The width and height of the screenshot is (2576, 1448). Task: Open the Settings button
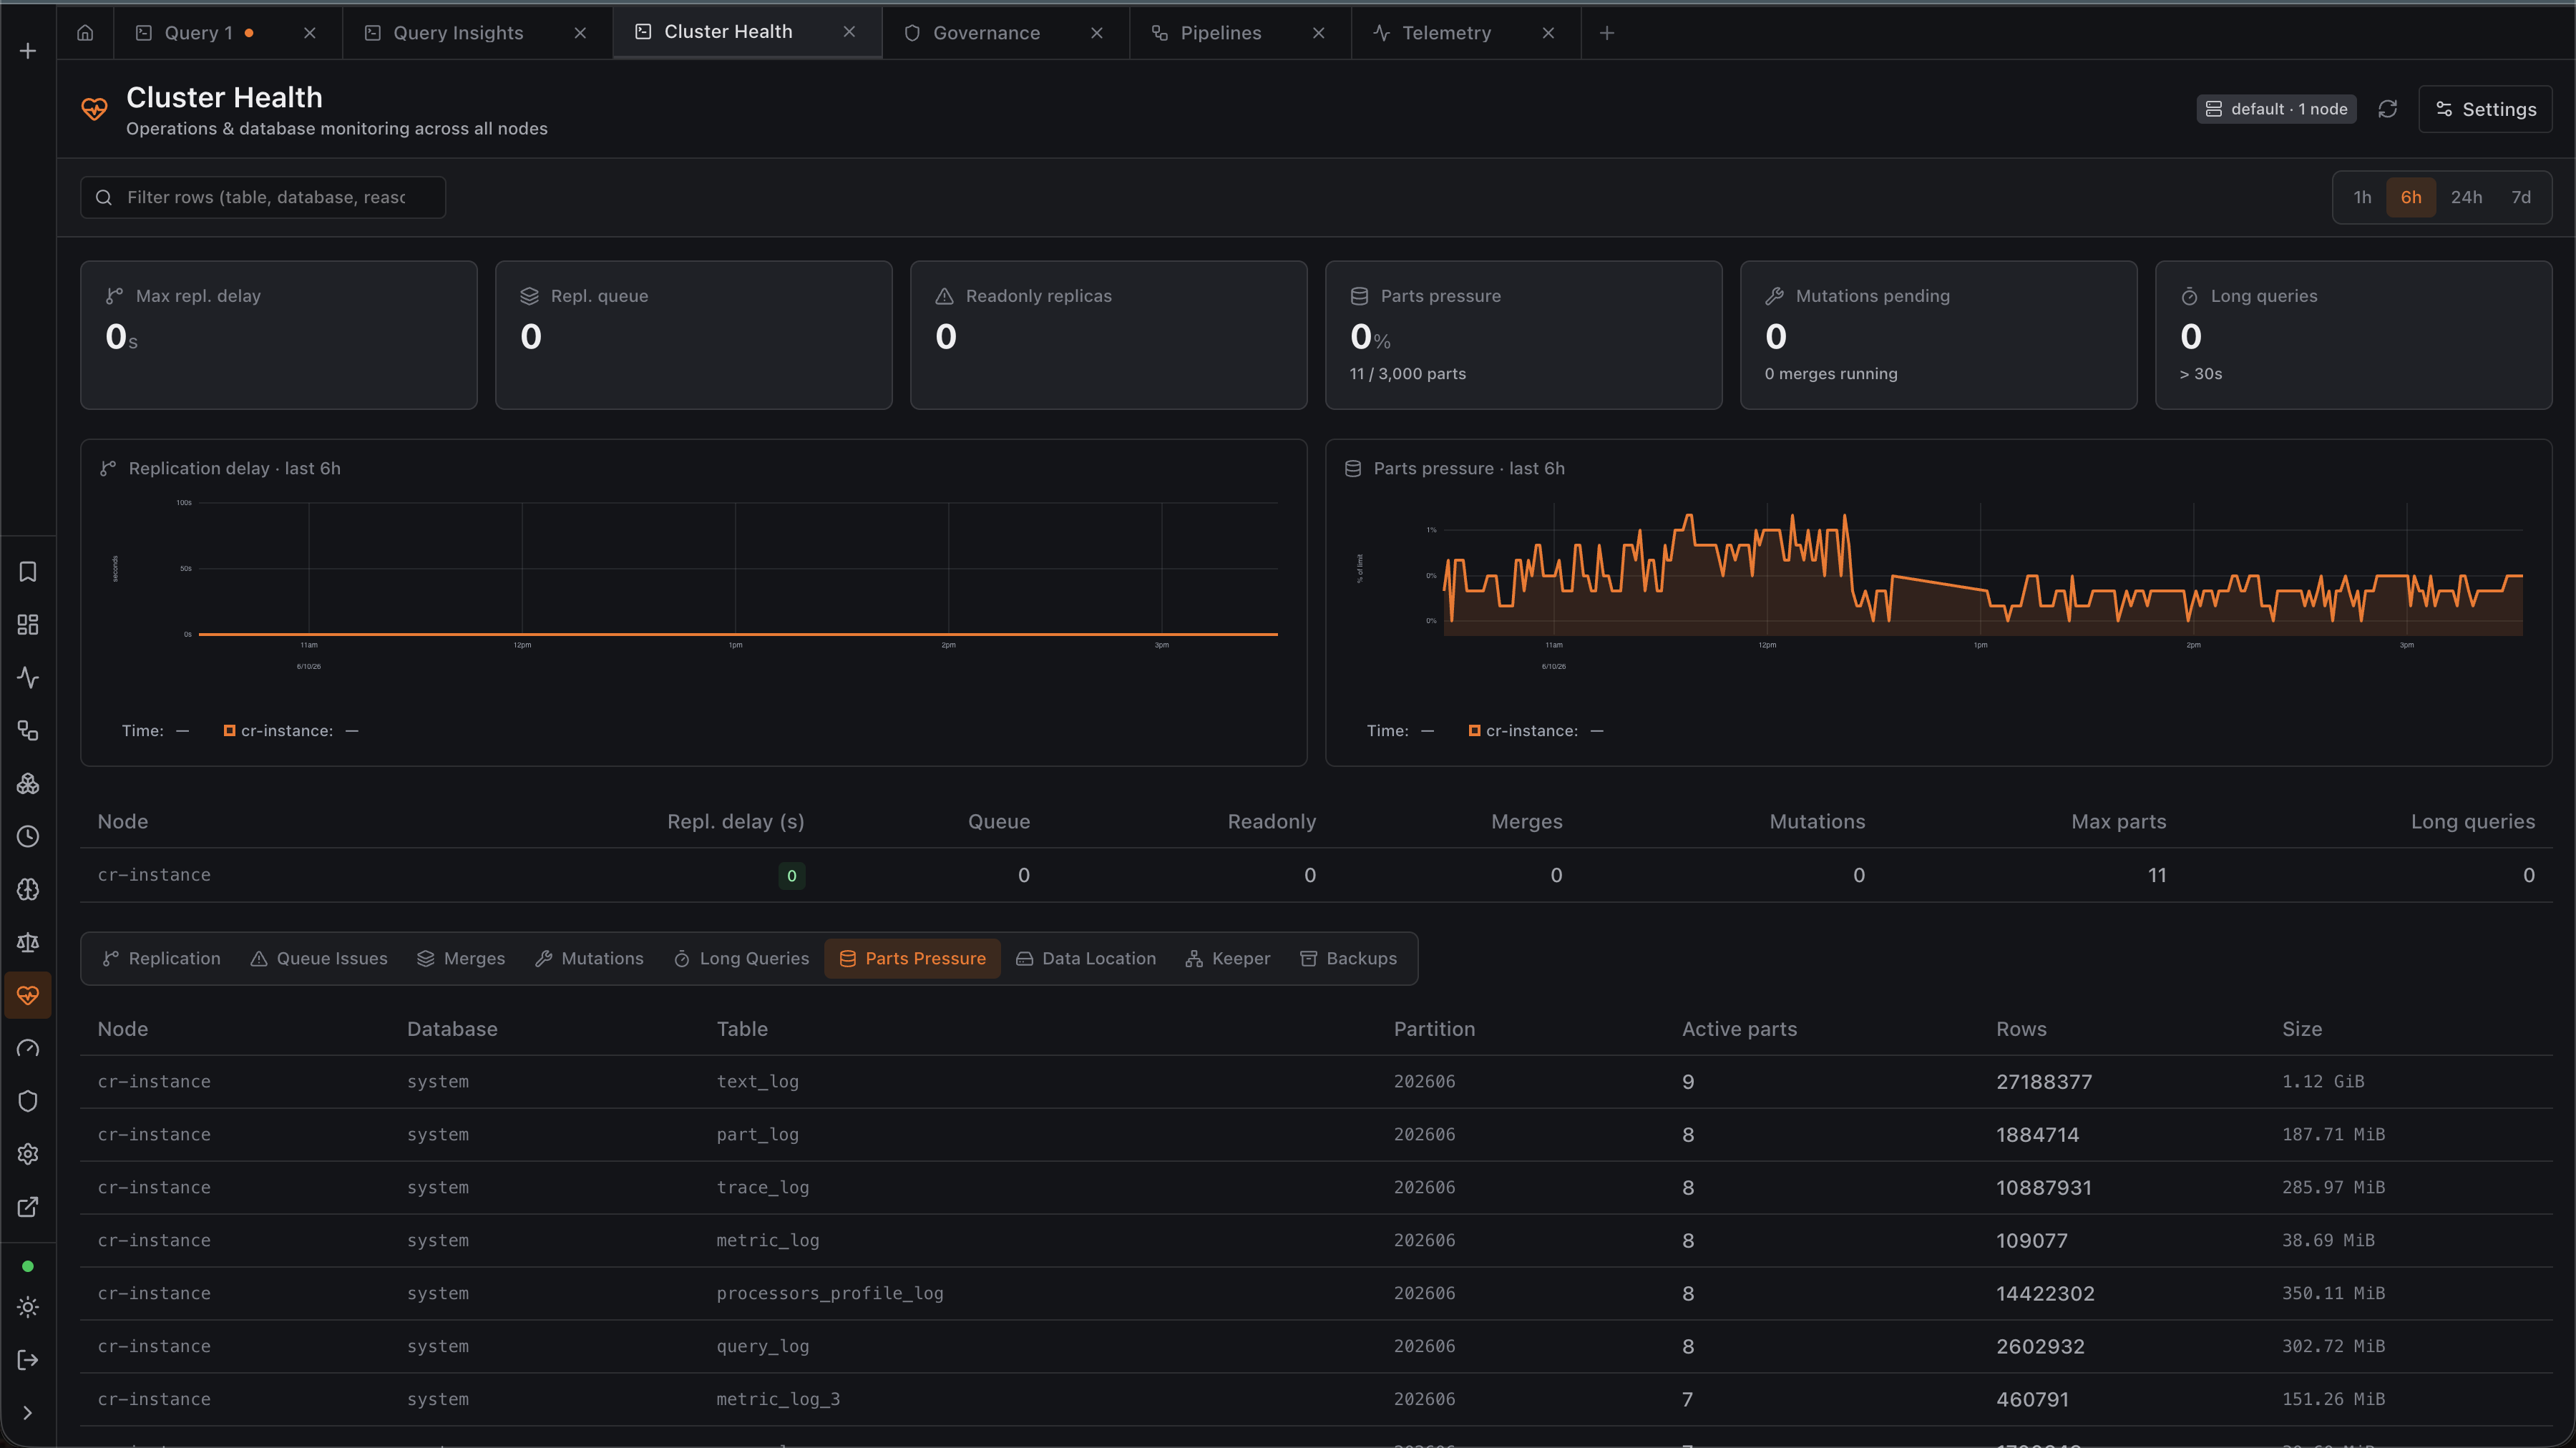2485,109
